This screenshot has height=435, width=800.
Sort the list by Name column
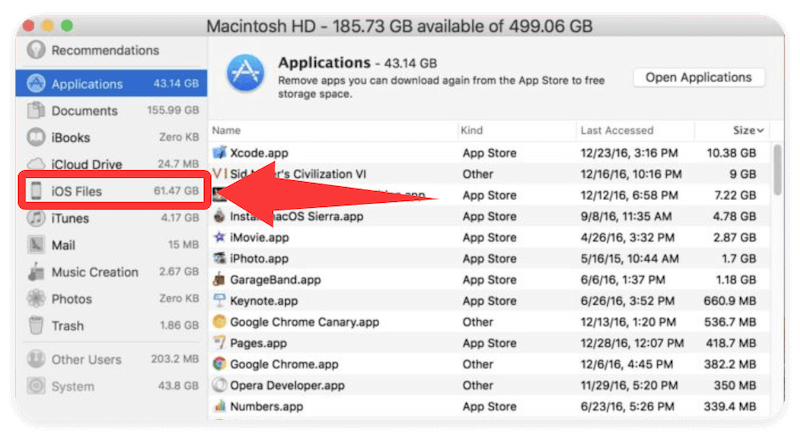coord(227,131)
